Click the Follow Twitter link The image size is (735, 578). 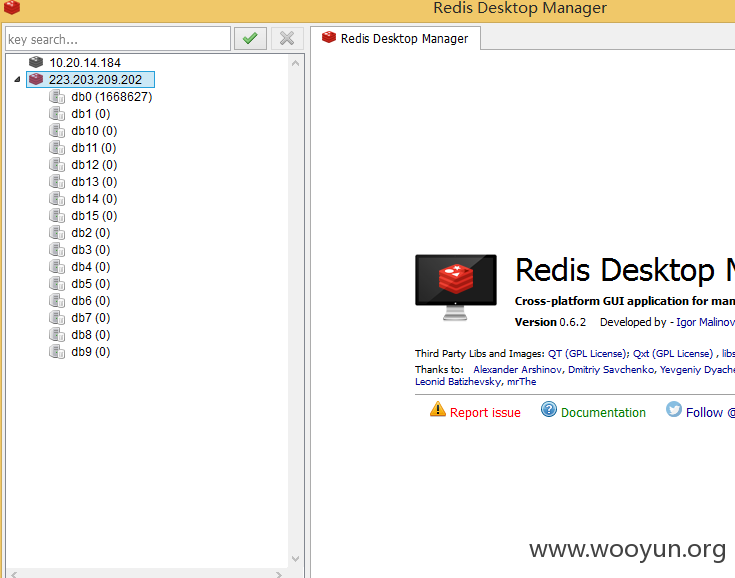pos(710,413)
